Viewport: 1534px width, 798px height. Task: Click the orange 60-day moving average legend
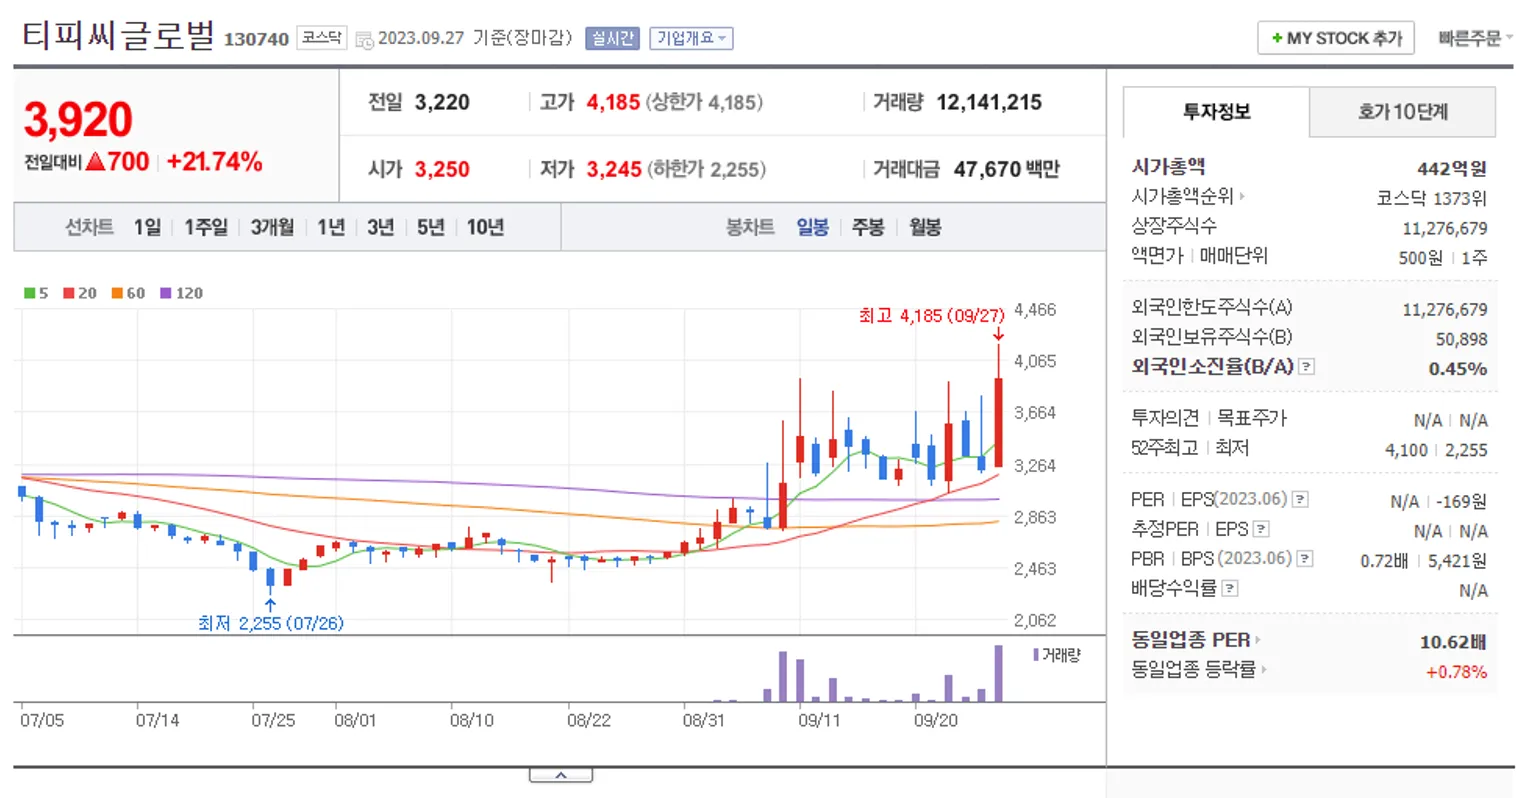point(128,293)
